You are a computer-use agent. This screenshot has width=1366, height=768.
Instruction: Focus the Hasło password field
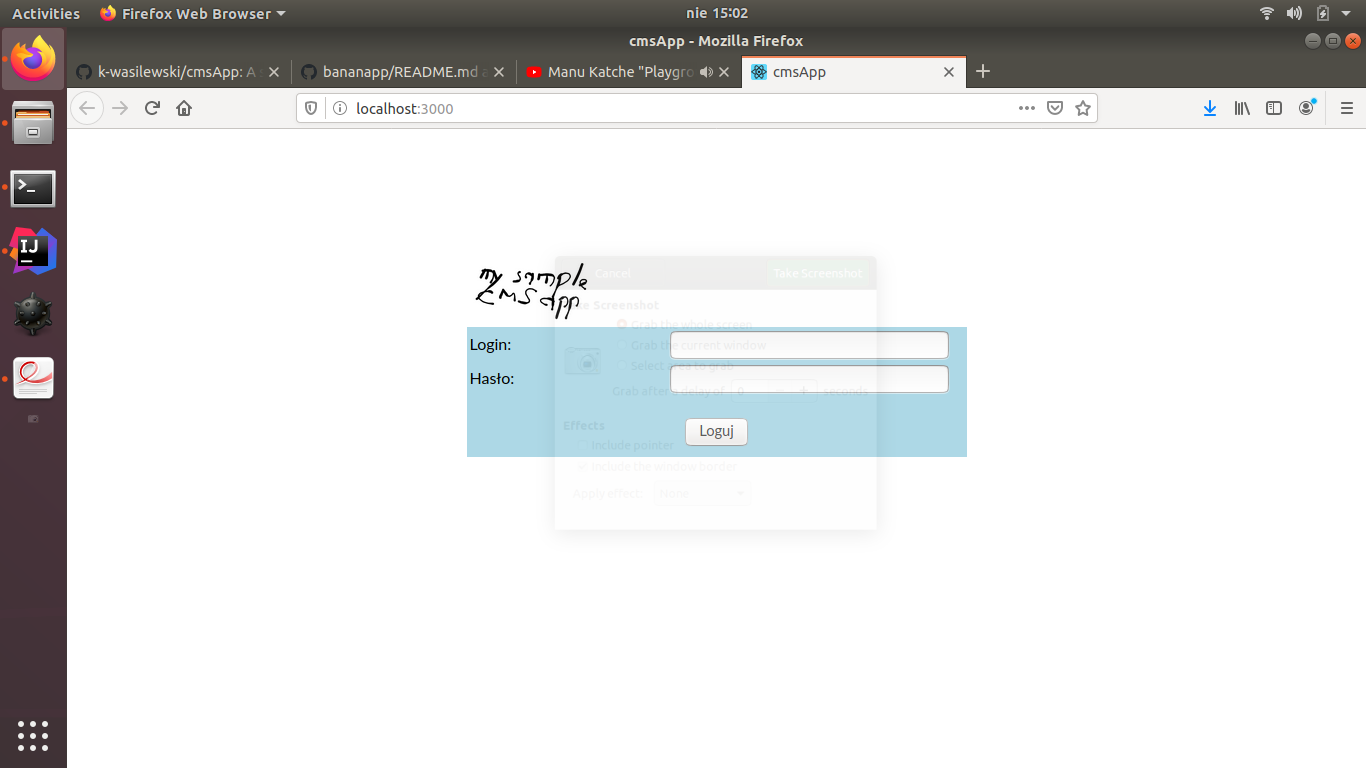pyautogui.click(x=809, y=379)
